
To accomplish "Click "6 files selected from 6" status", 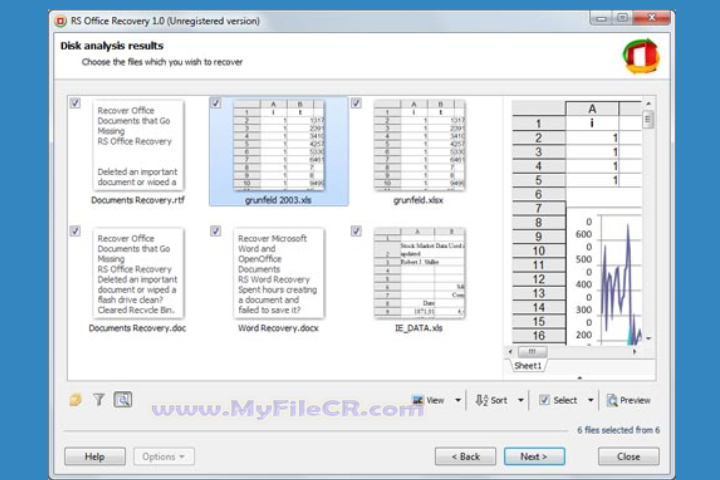I will [618, 430].
